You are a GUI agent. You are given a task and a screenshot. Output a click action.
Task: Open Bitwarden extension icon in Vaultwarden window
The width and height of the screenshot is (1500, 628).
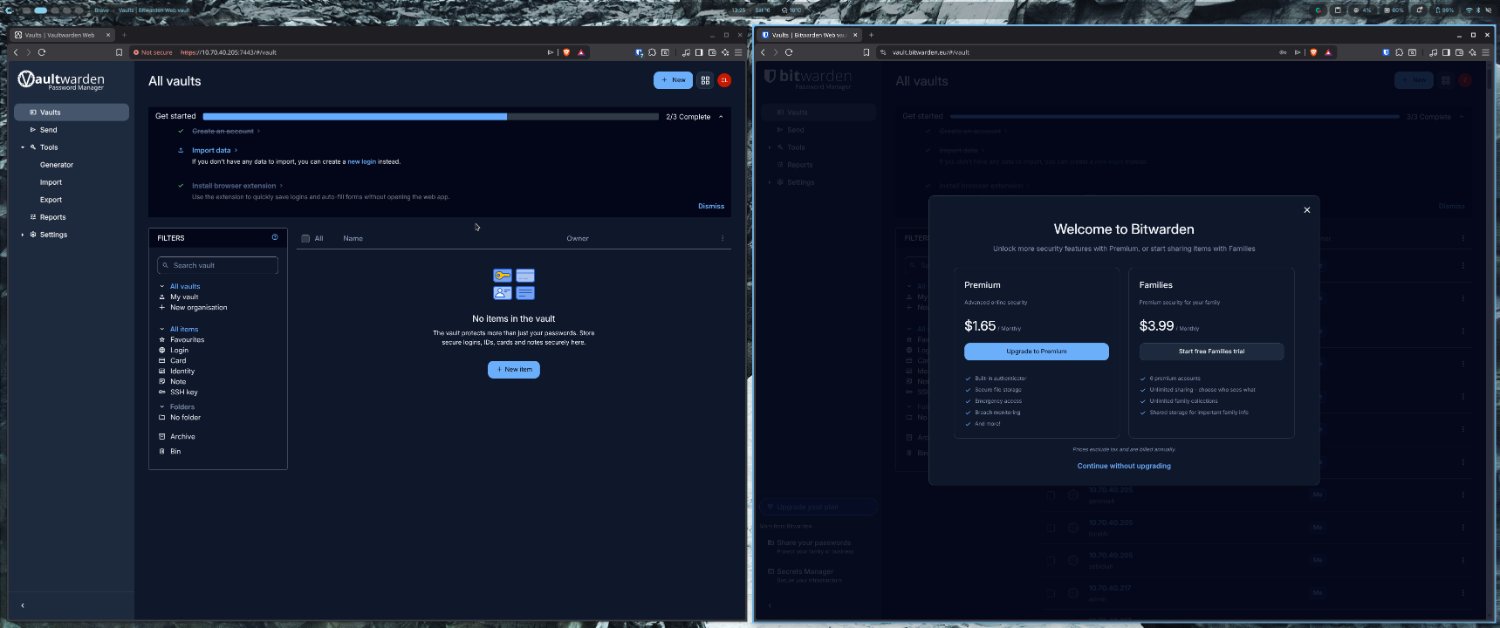tap(639, 52)
